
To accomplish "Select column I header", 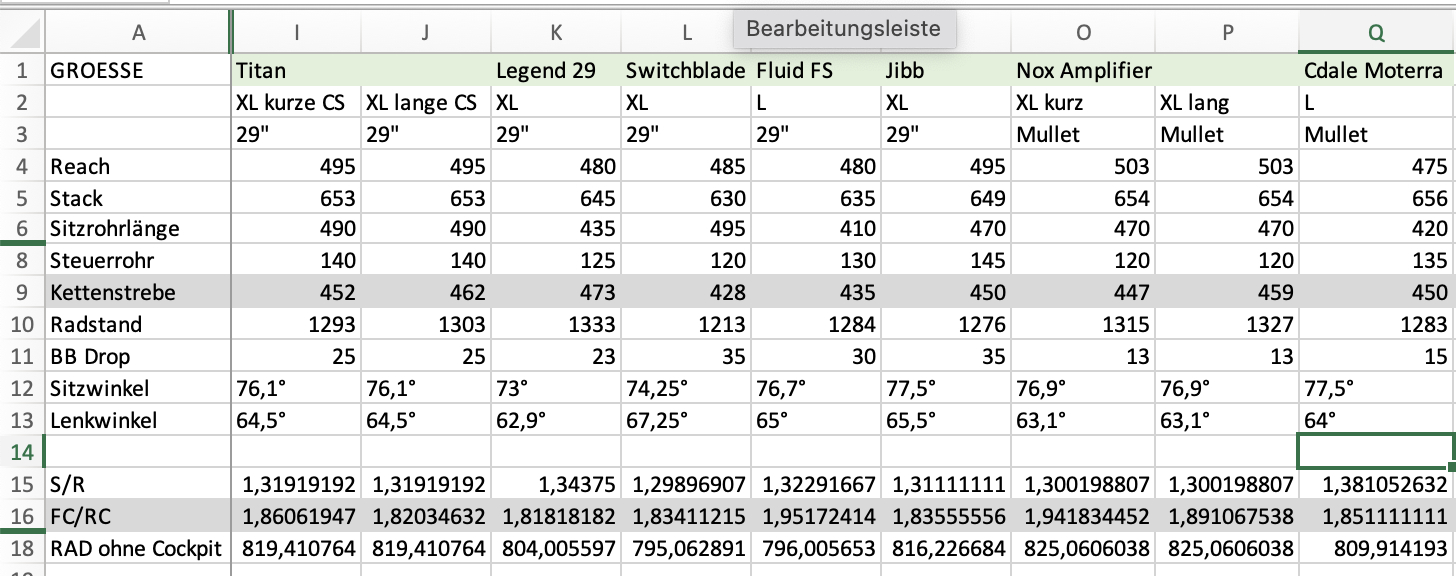I will pyautogui.click(x=296, y=32).
